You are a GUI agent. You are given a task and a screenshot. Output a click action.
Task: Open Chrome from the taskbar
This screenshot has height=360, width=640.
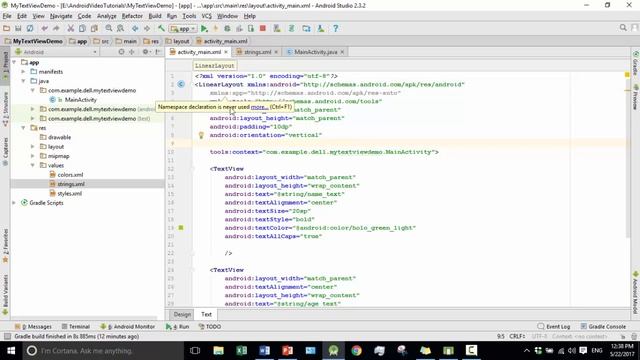[356, 351]
